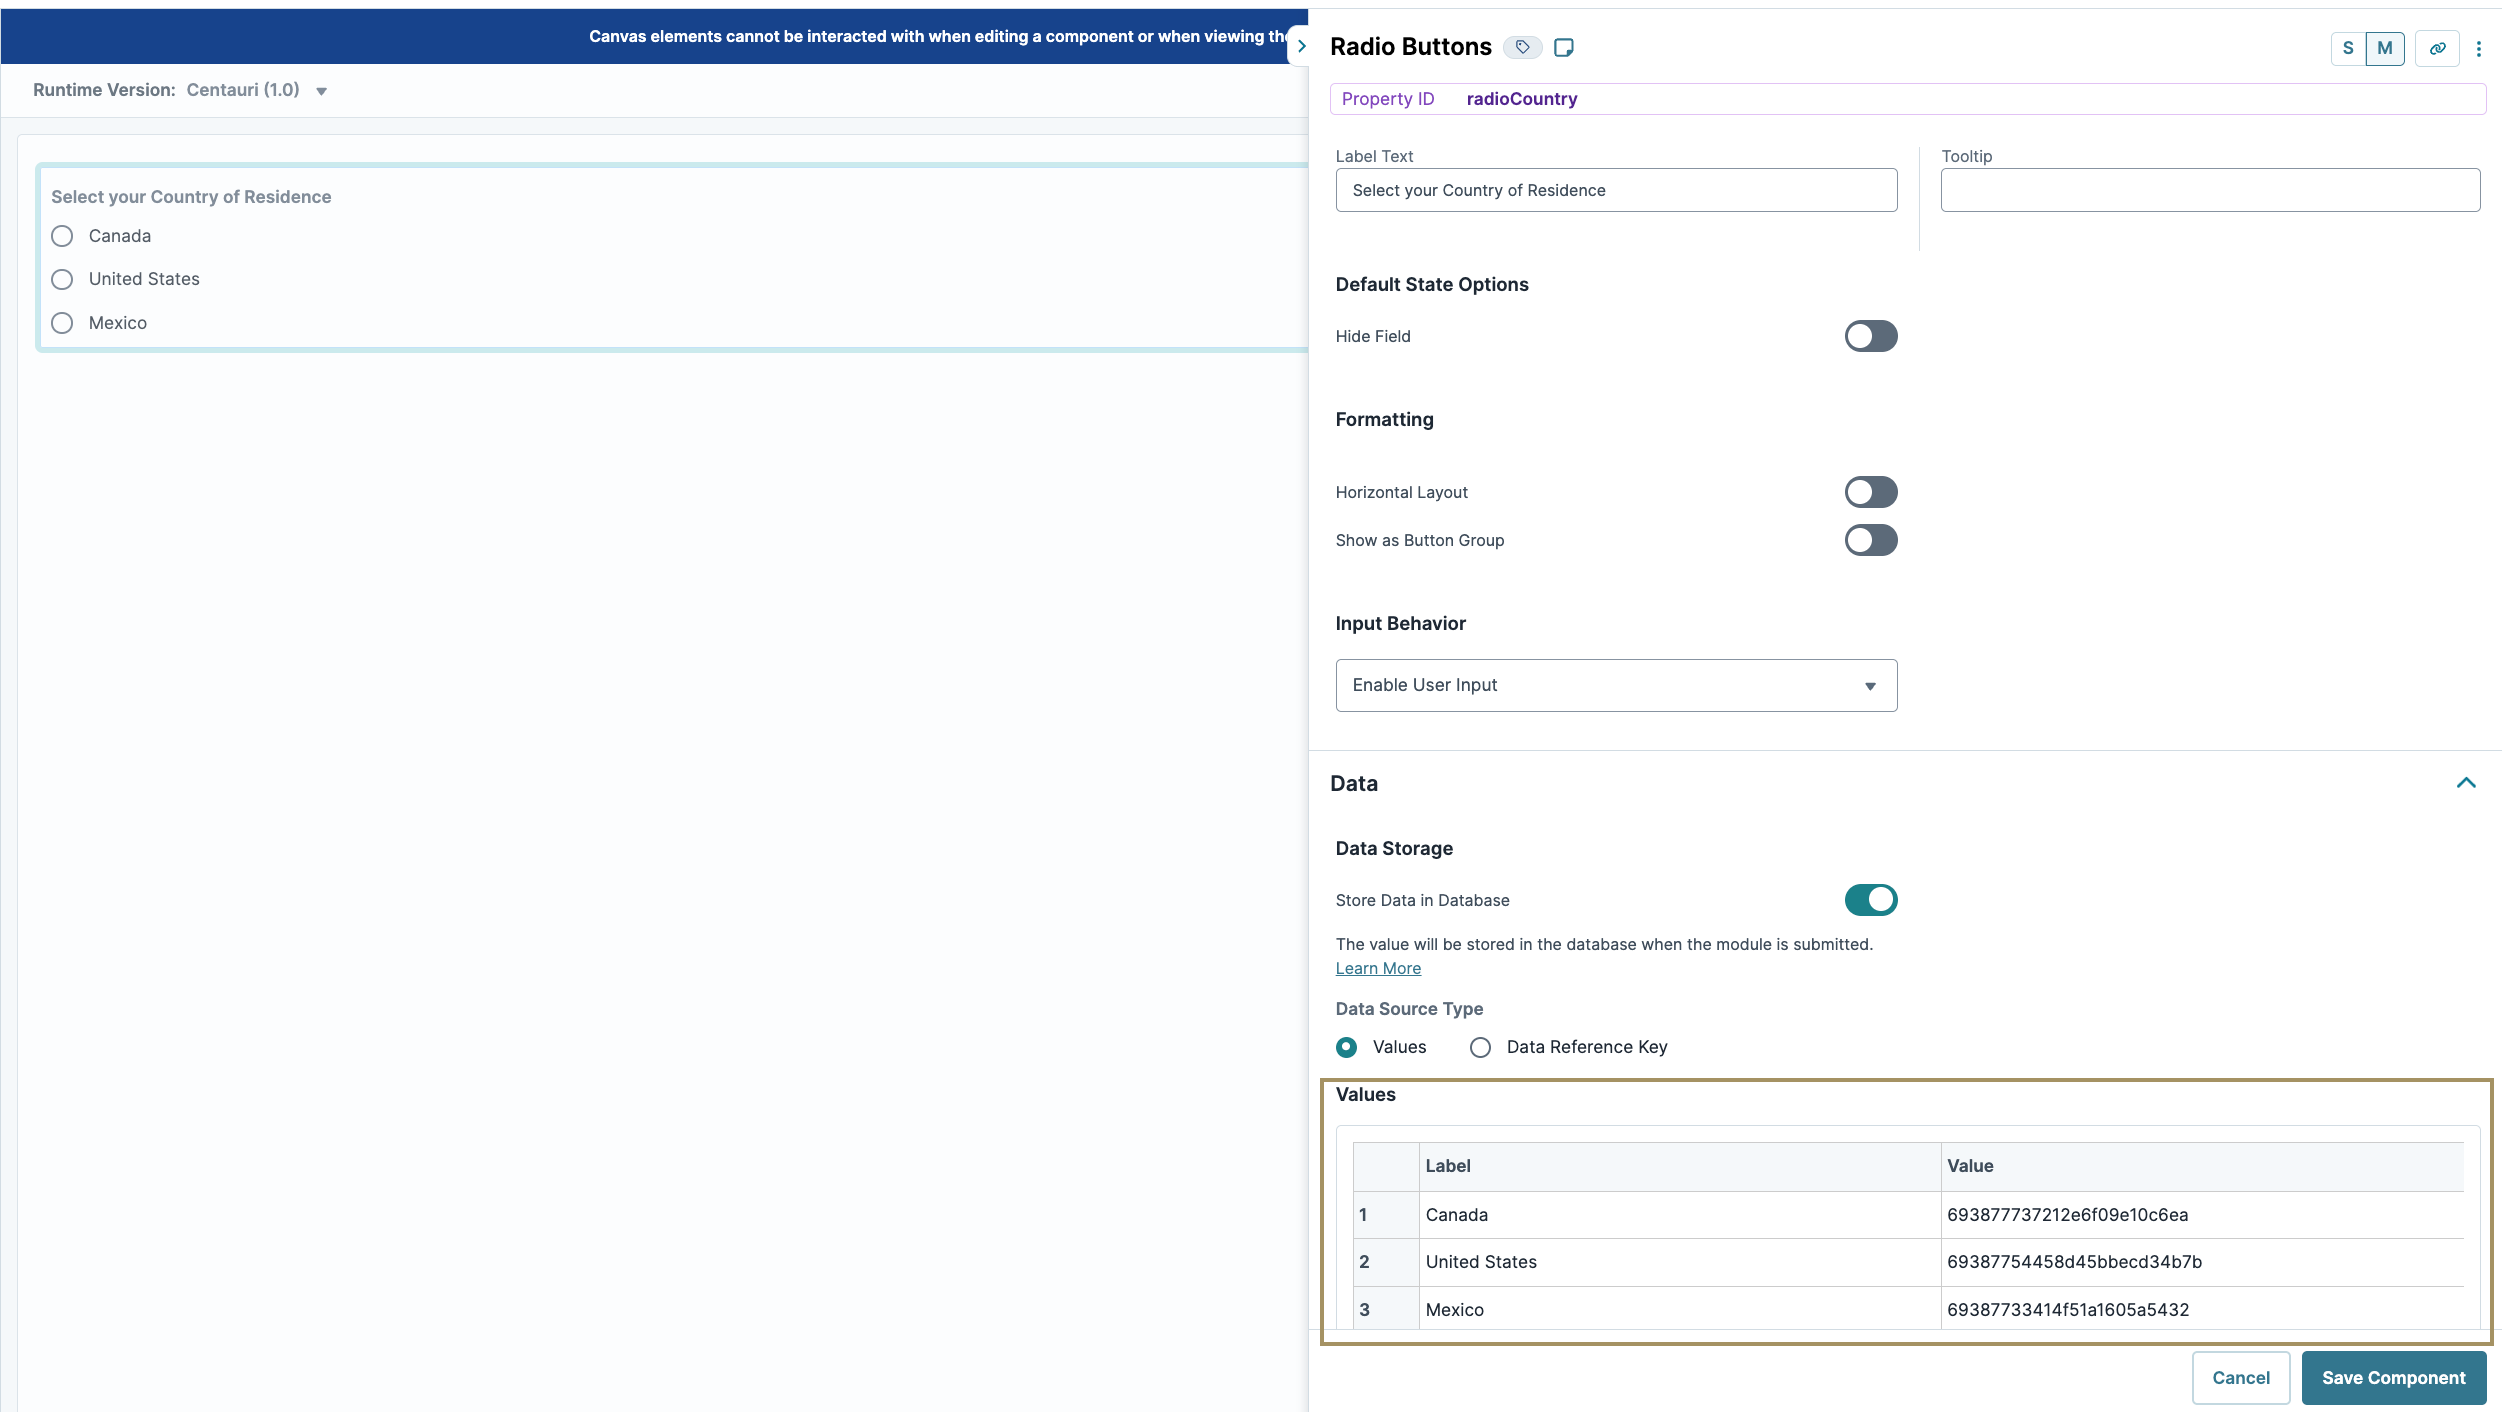This screenshot has width=2502, height=1412.
Task: Collapse the Data section chevron
Action: tap(2465, 784)
